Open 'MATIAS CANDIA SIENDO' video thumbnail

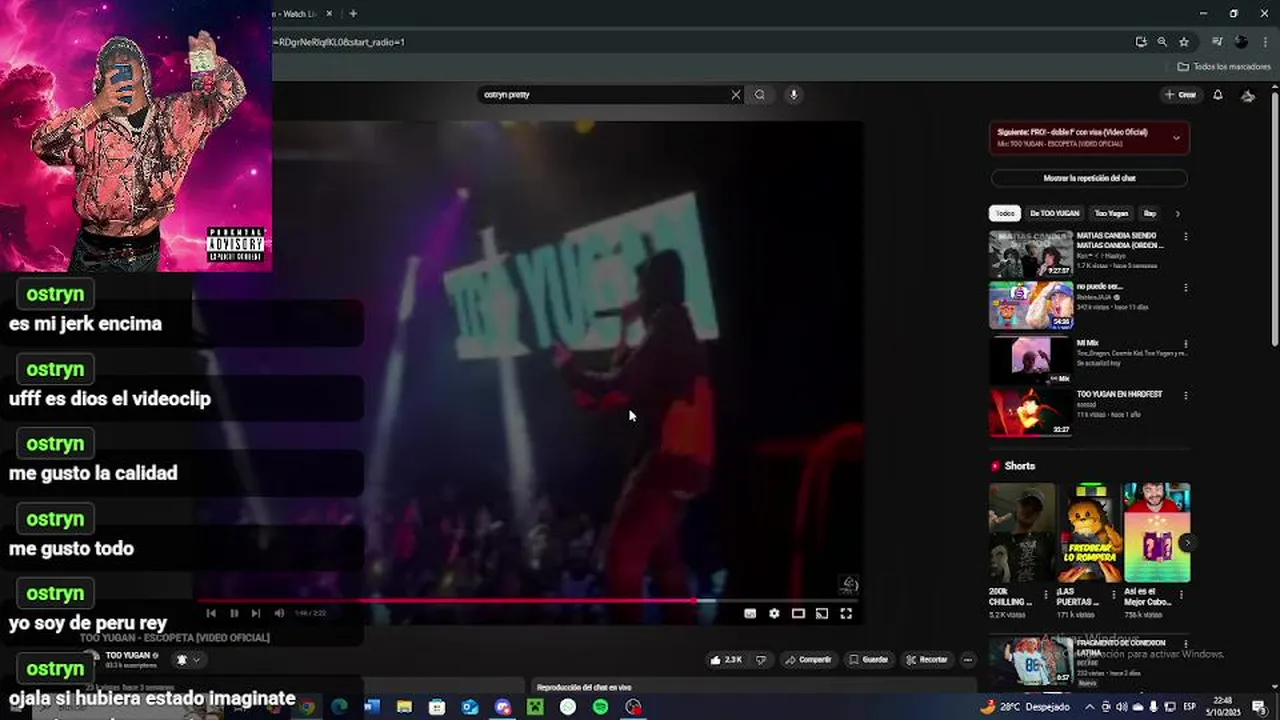[x=1031, y=254]
